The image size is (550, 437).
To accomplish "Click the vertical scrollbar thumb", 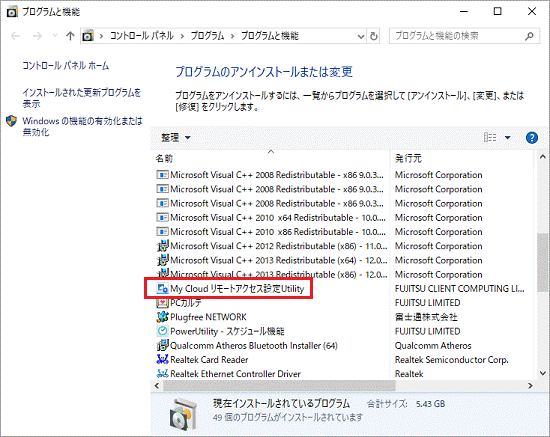I will pos(542,262).
